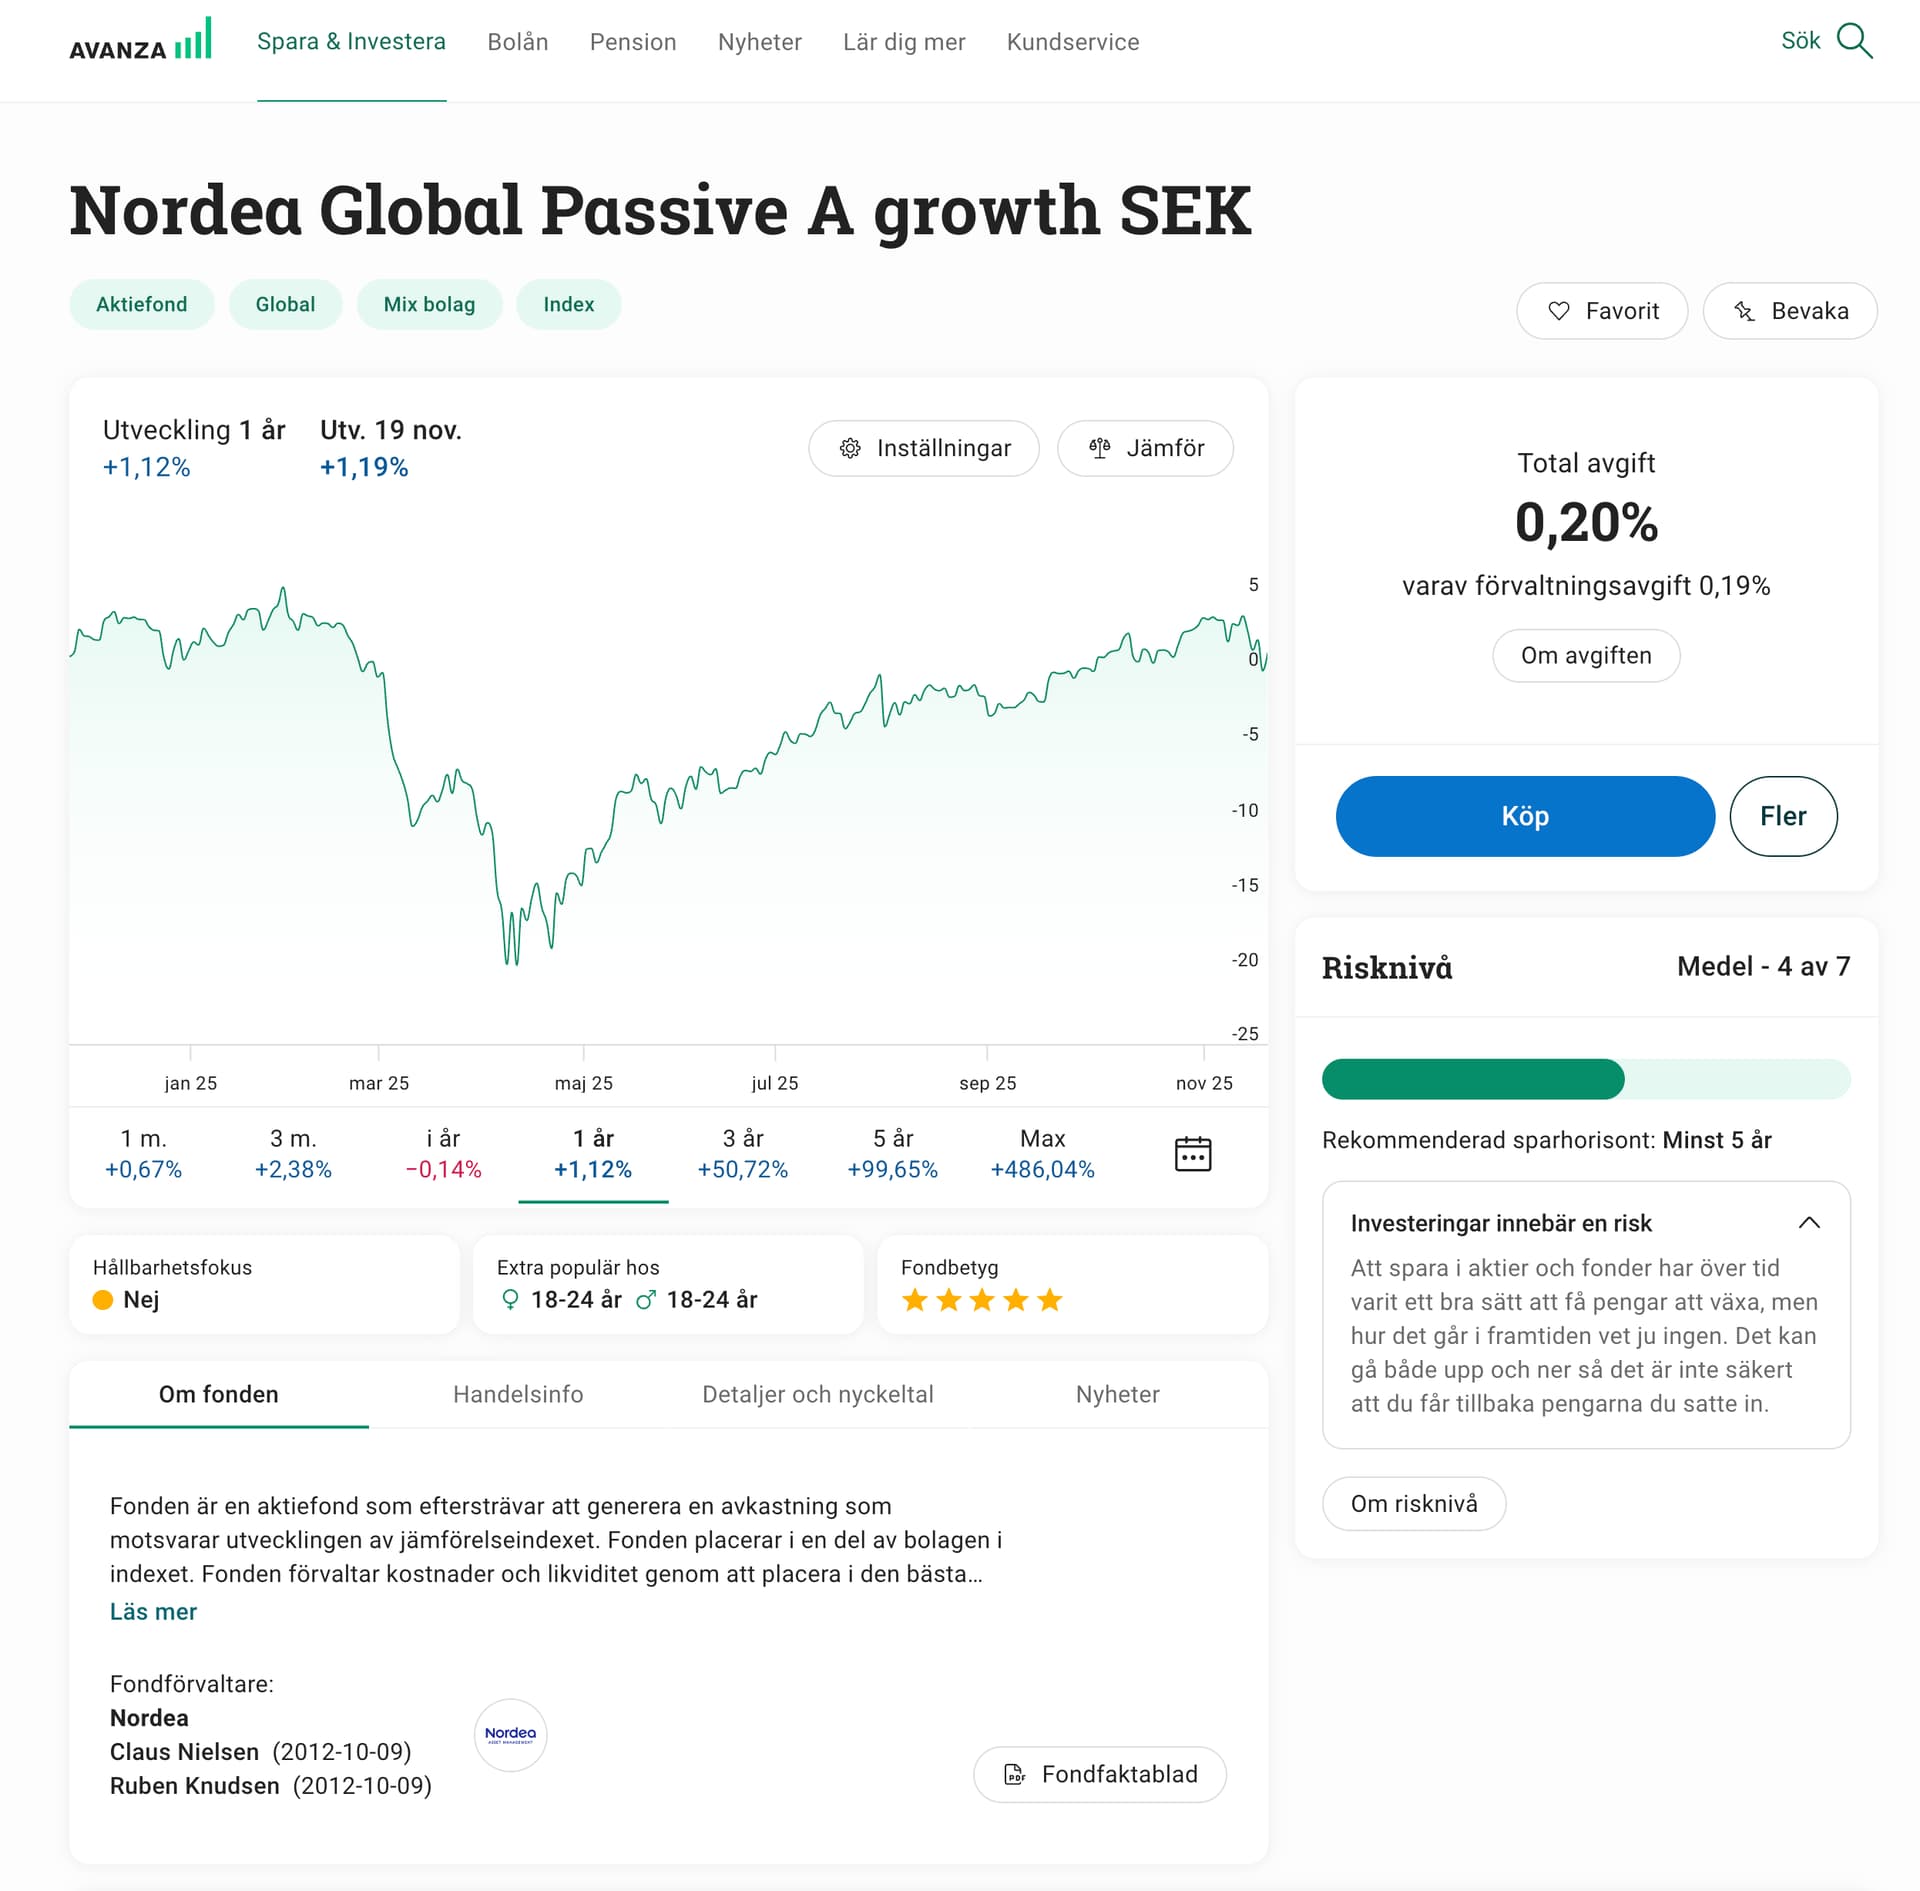Switch chart to Max period
Screen dimensions: 1920x1891
[1042, 1153]
